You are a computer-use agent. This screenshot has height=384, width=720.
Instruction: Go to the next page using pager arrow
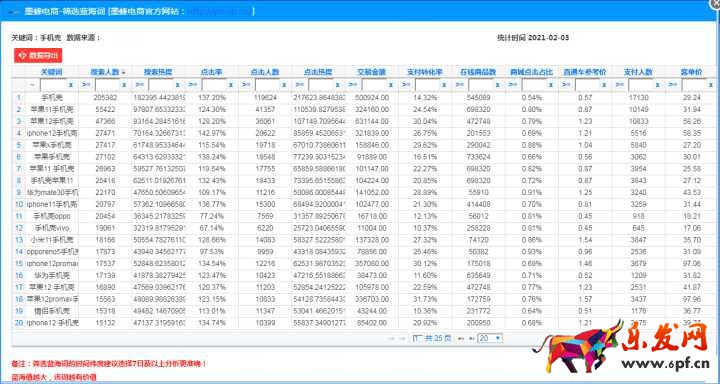(x=460, y=339)
